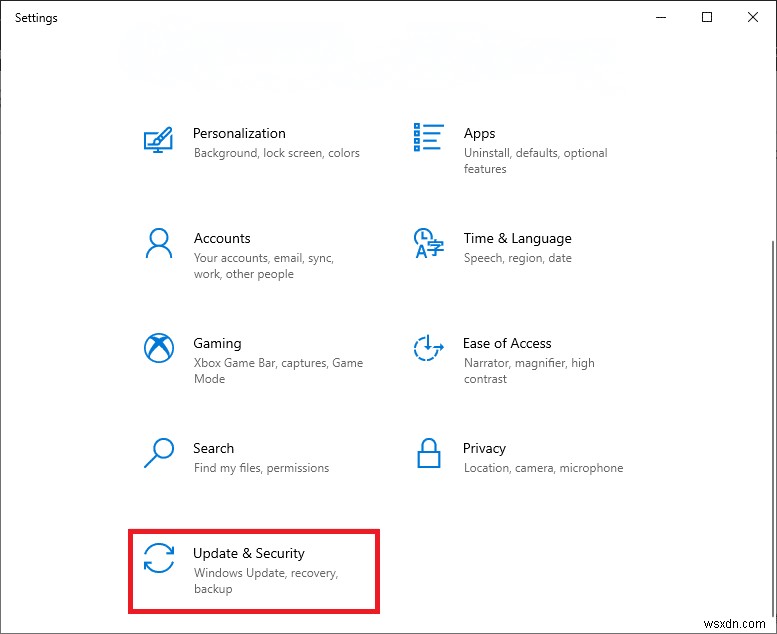Click the Gaming Xbox icon

point(159,348)
